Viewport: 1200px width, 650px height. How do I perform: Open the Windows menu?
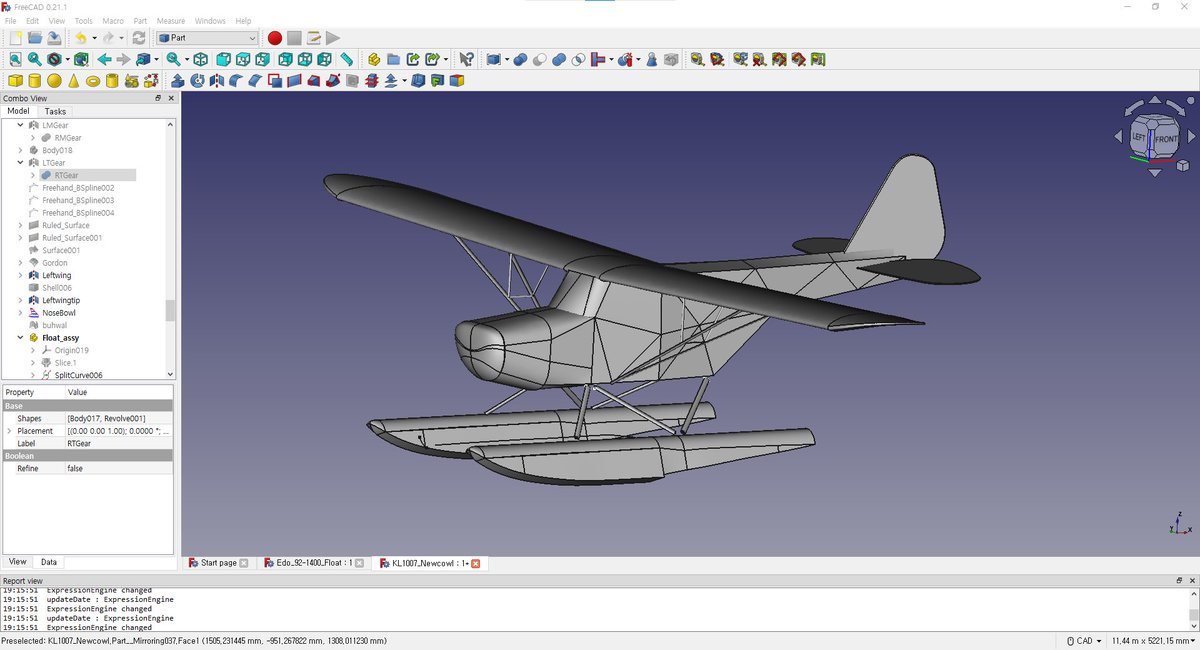pos(210,21)
